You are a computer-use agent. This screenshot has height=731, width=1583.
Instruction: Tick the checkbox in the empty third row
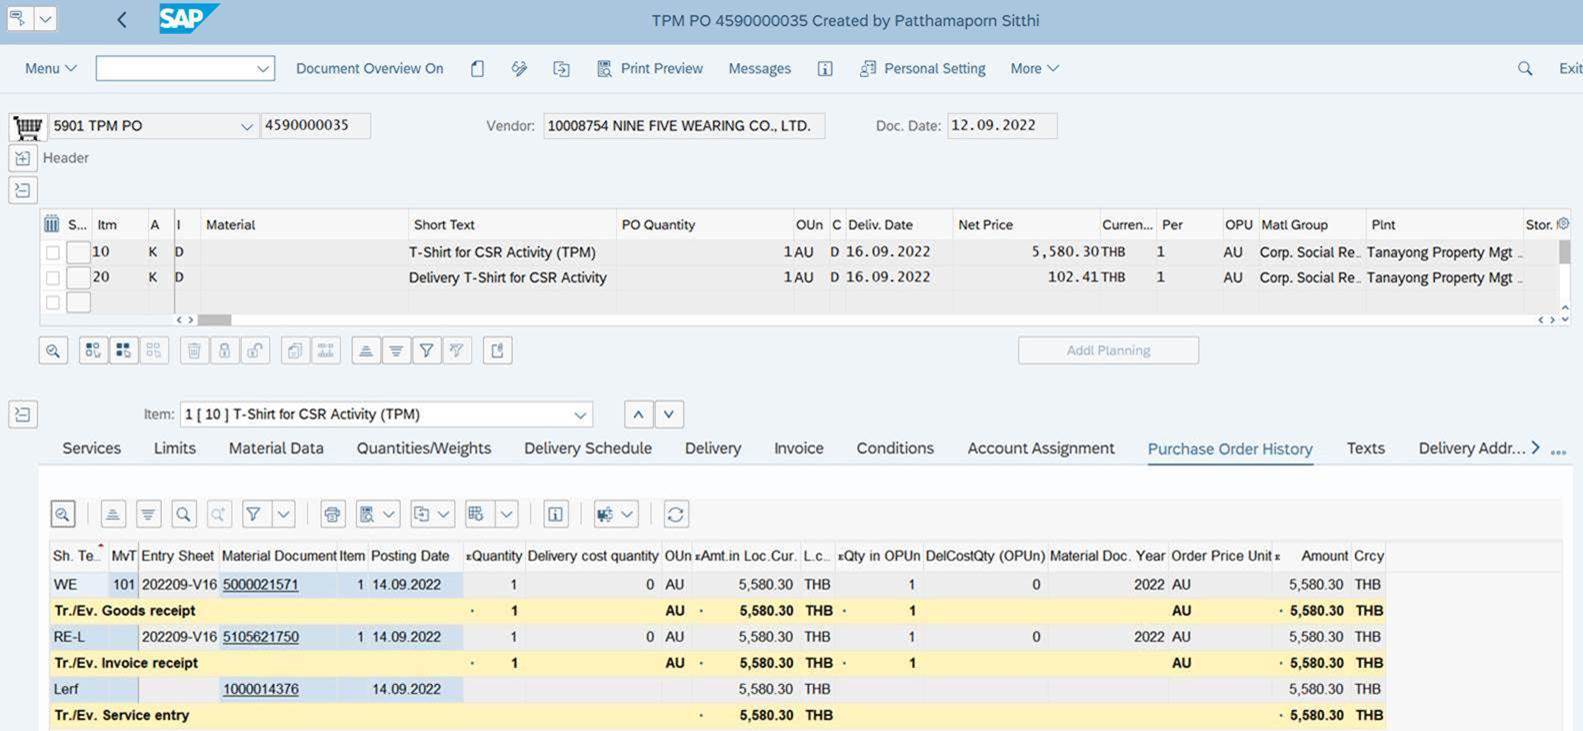(53, 302)
